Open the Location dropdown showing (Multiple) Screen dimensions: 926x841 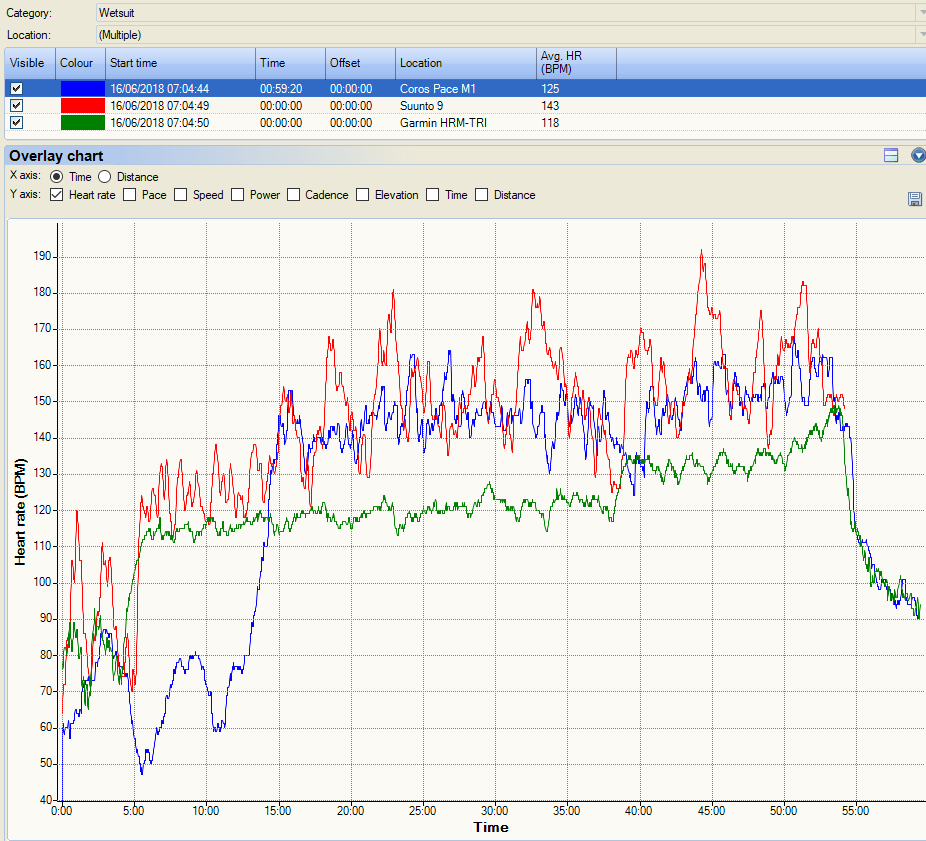(x=920, y=35)
